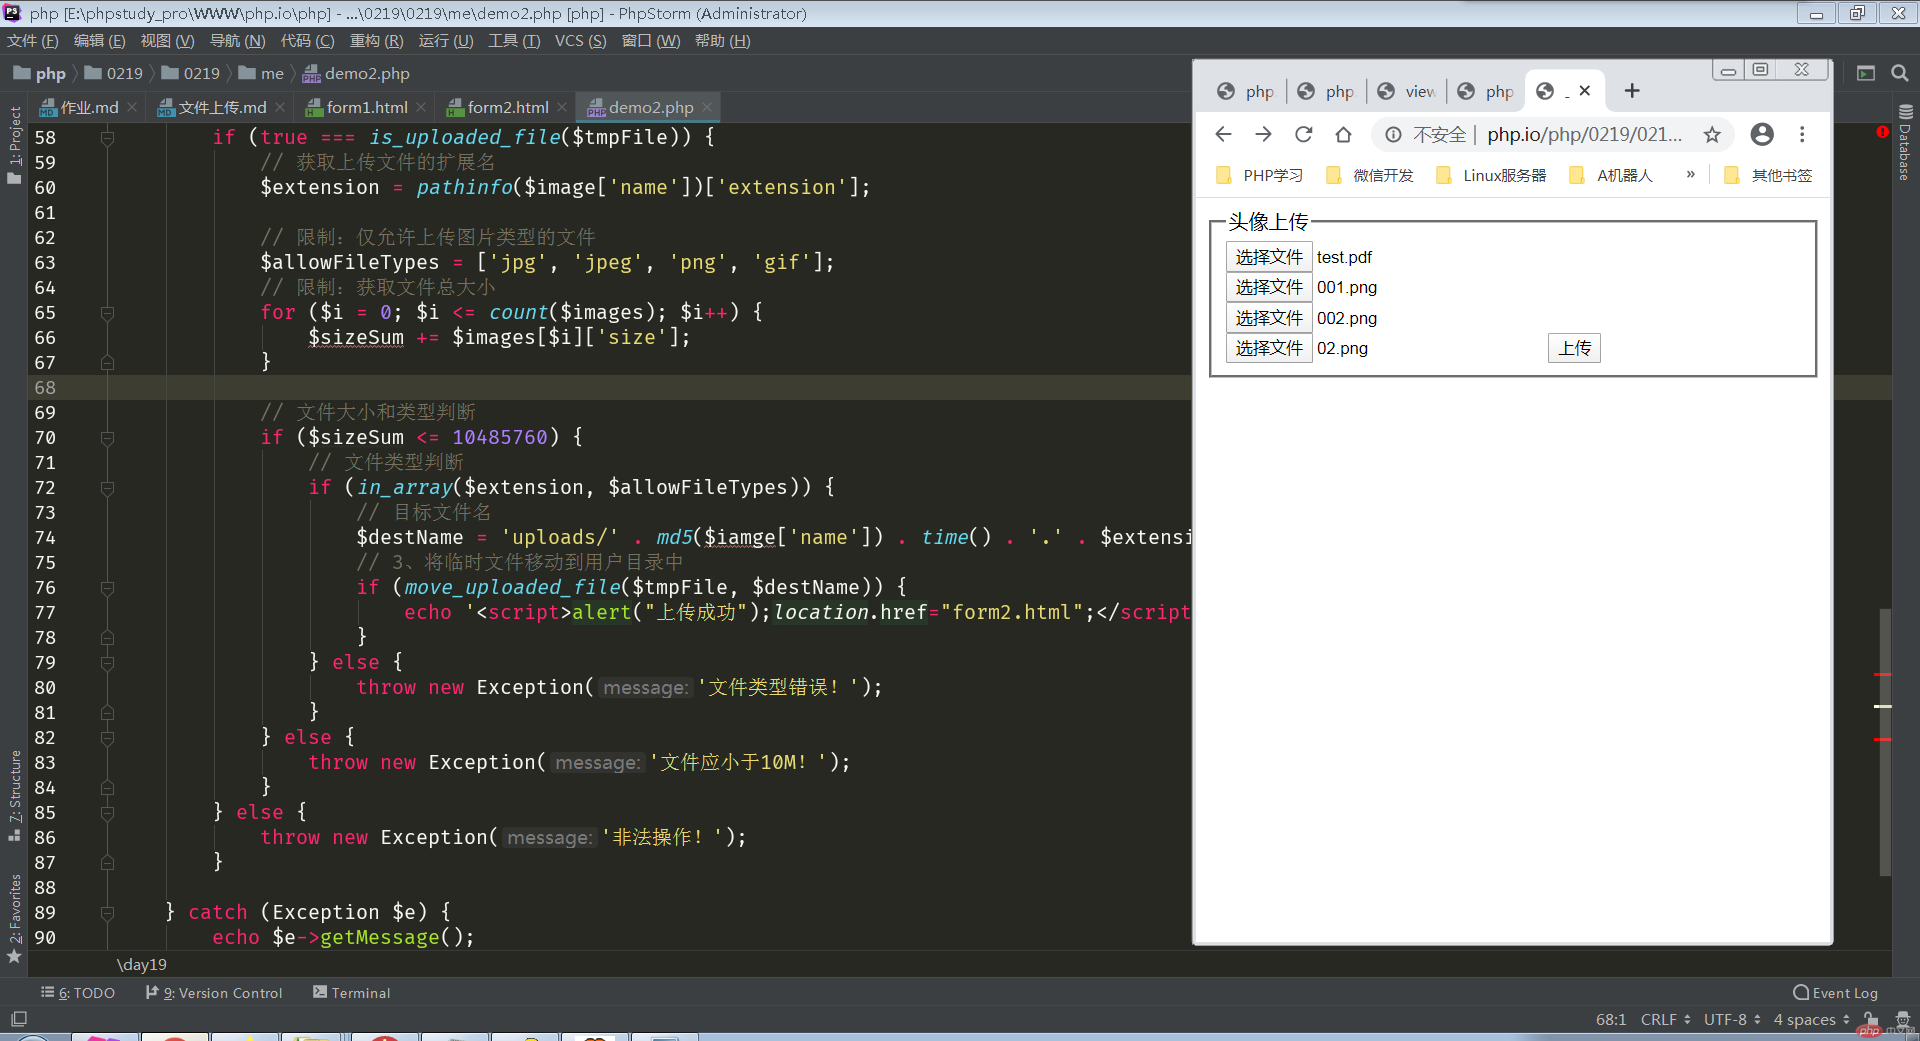Collapse the in_array fold at line 72
The image size is (1920, 1041).
(107, 487)
